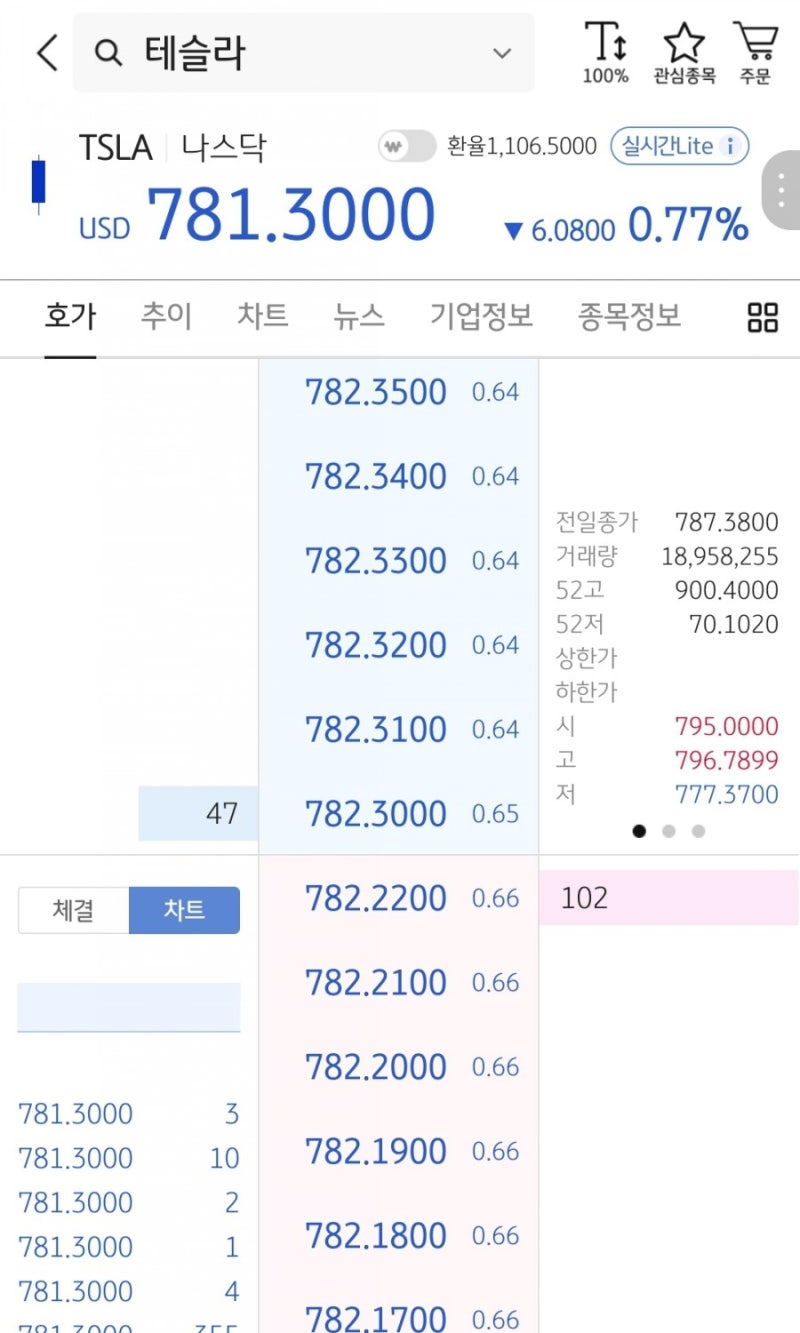Add TSLA to 관심종목 favorites star
This screenshot has width=800, height=1333.
point(684,48)
